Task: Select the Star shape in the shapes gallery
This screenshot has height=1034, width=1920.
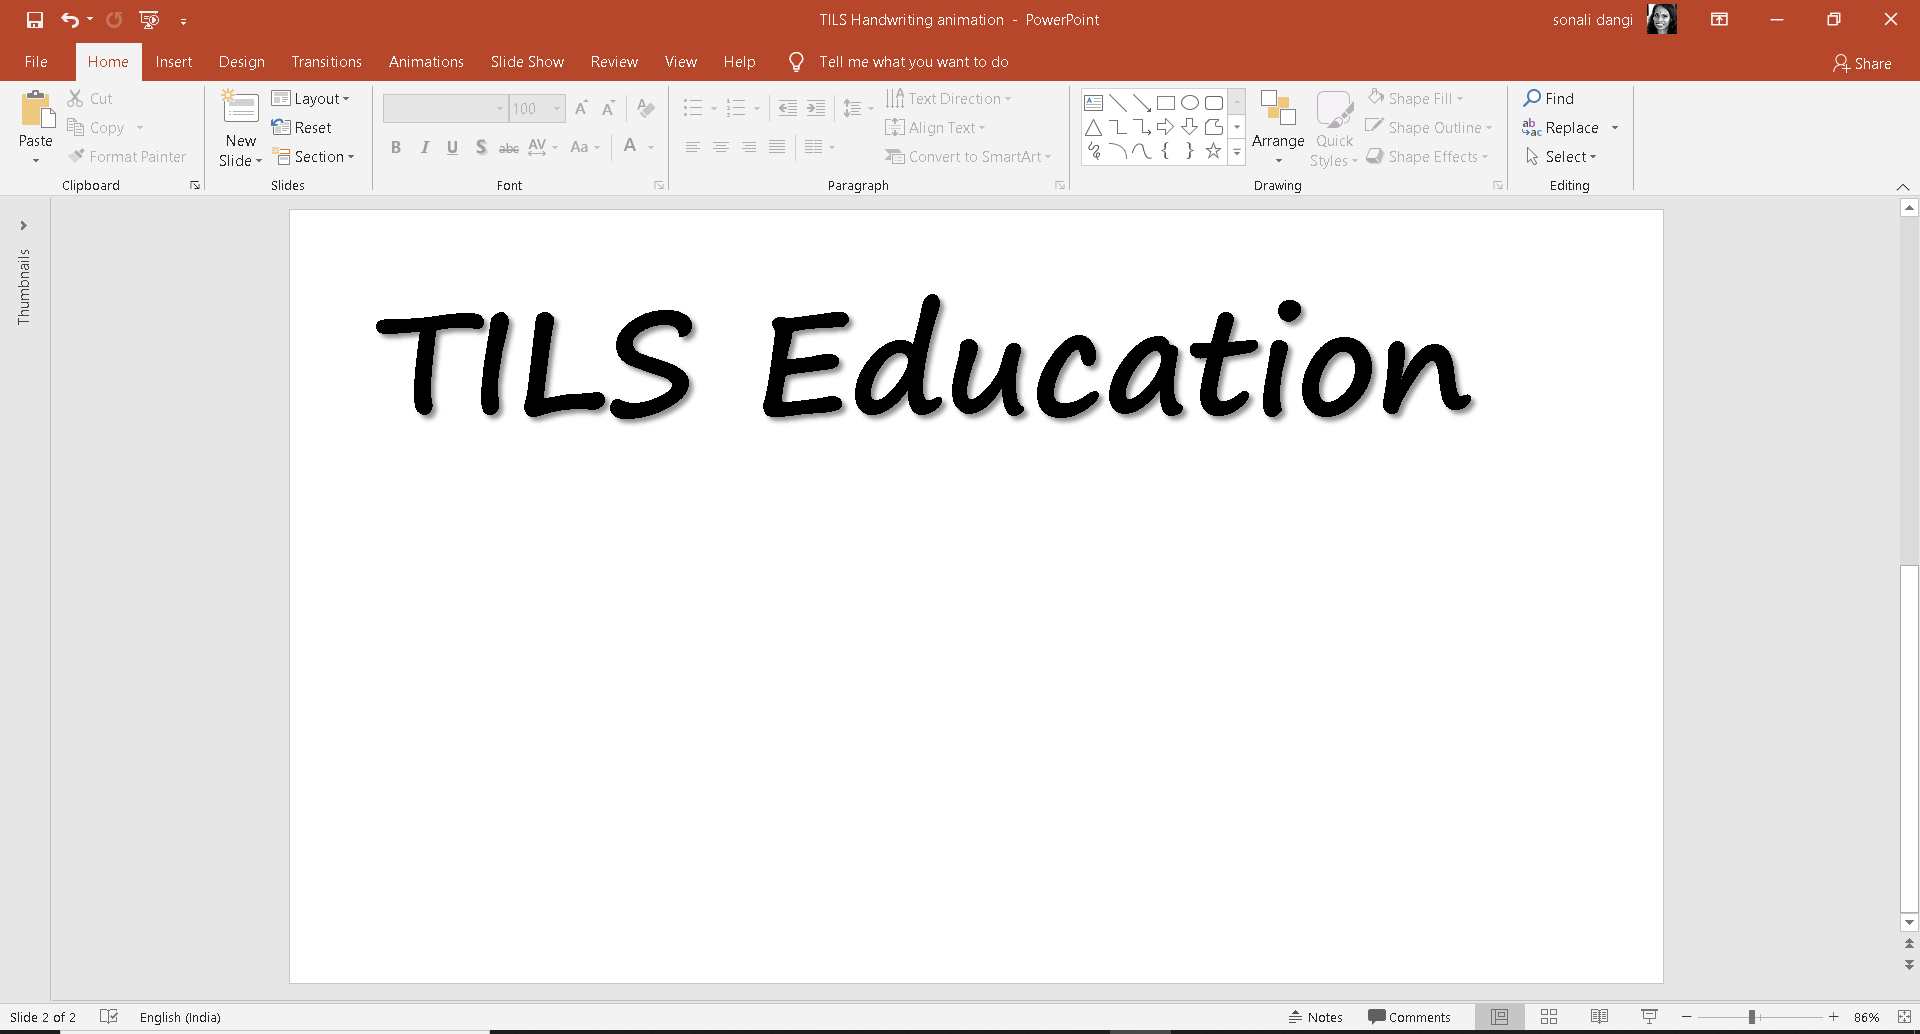Action: point(1213,152)
